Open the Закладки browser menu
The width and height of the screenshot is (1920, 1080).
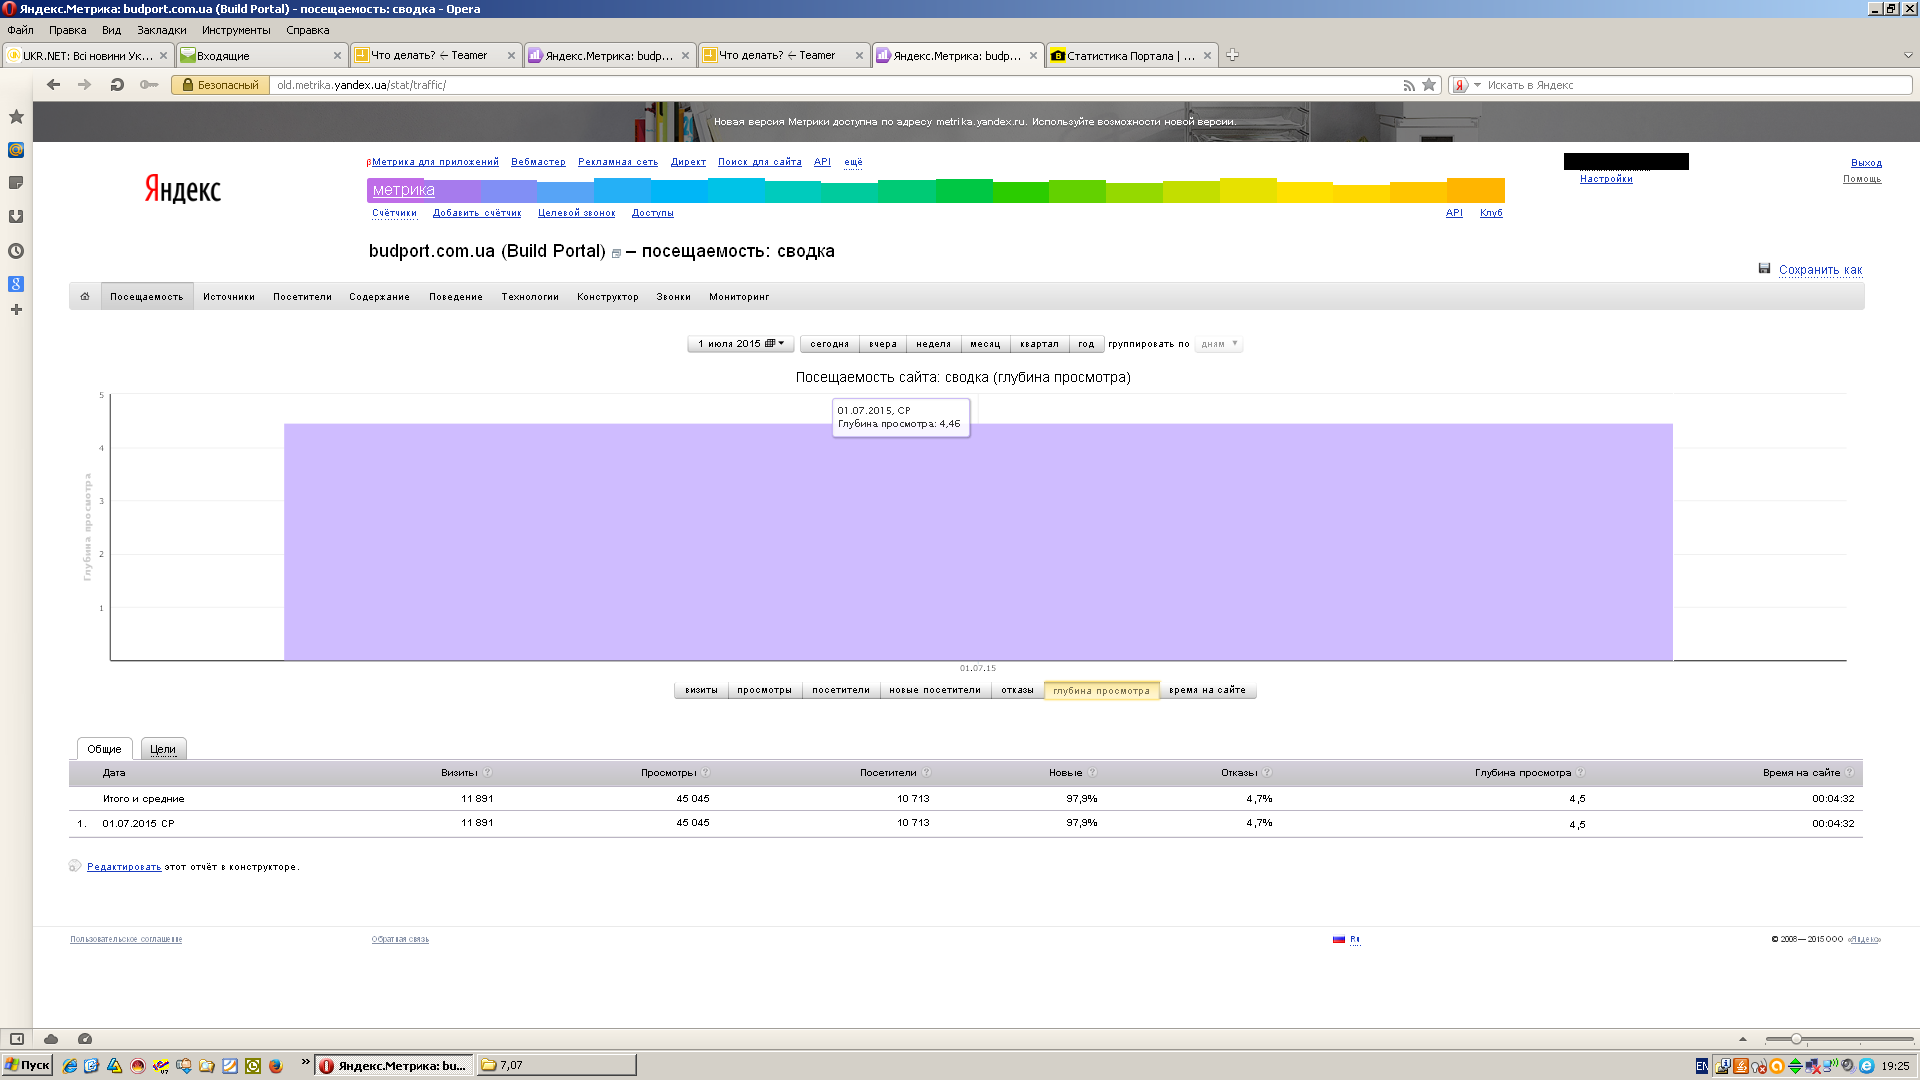(162, 30)
